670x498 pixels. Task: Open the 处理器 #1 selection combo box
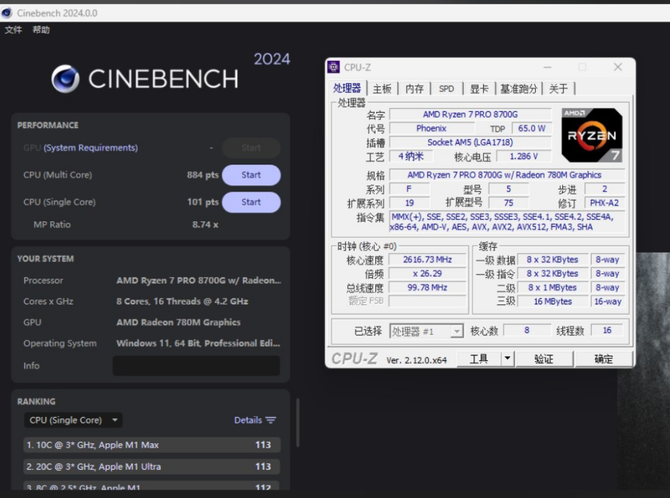coord(426,331)
